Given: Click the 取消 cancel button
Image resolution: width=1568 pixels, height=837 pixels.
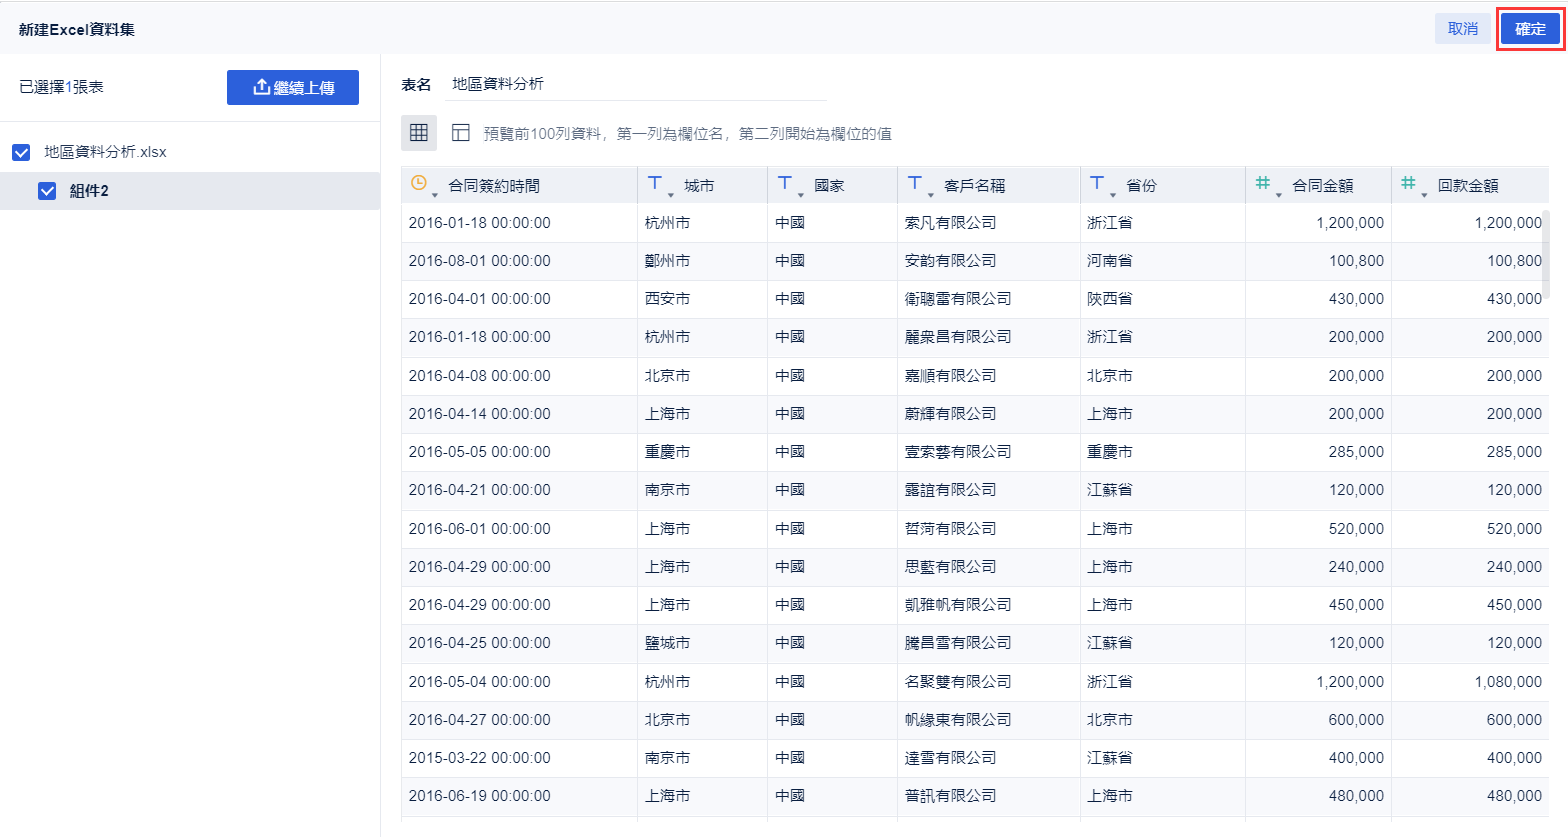Looking at the screenshot, I should coord(1463,29).
